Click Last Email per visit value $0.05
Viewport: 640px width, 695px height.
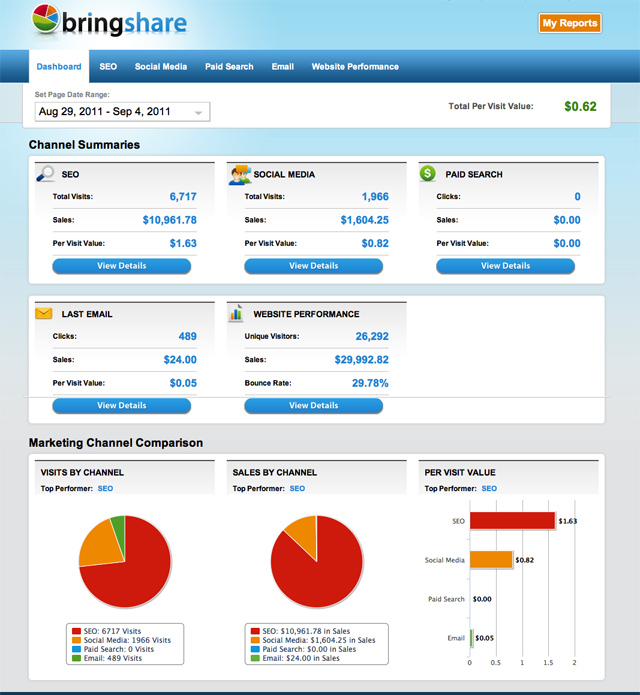[183, 383]
